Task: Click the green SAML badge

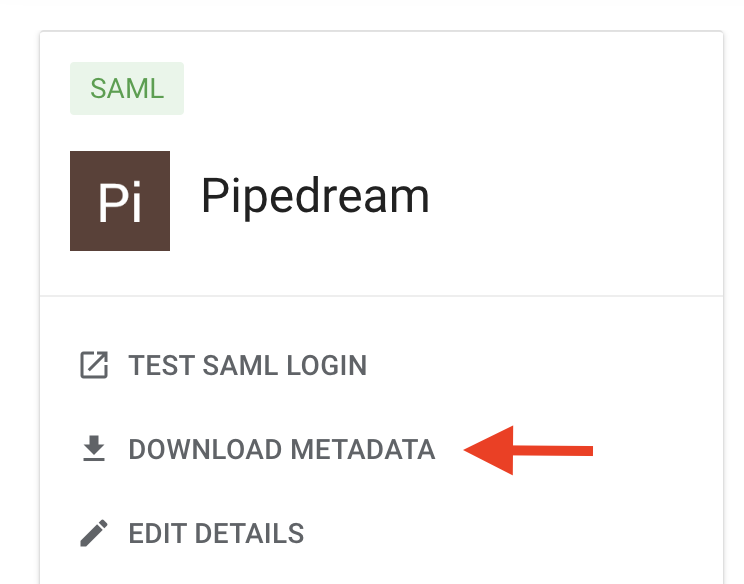Action: [127, 88]
